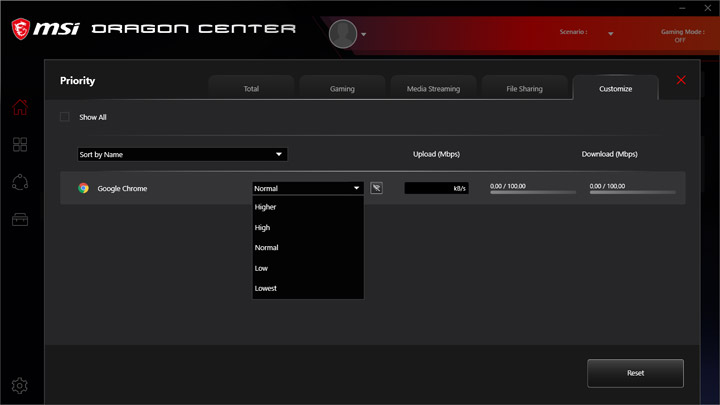Screen dimensions: 720x405
Task: Minimize the Dragon Center window
Action: pos(682,8)
